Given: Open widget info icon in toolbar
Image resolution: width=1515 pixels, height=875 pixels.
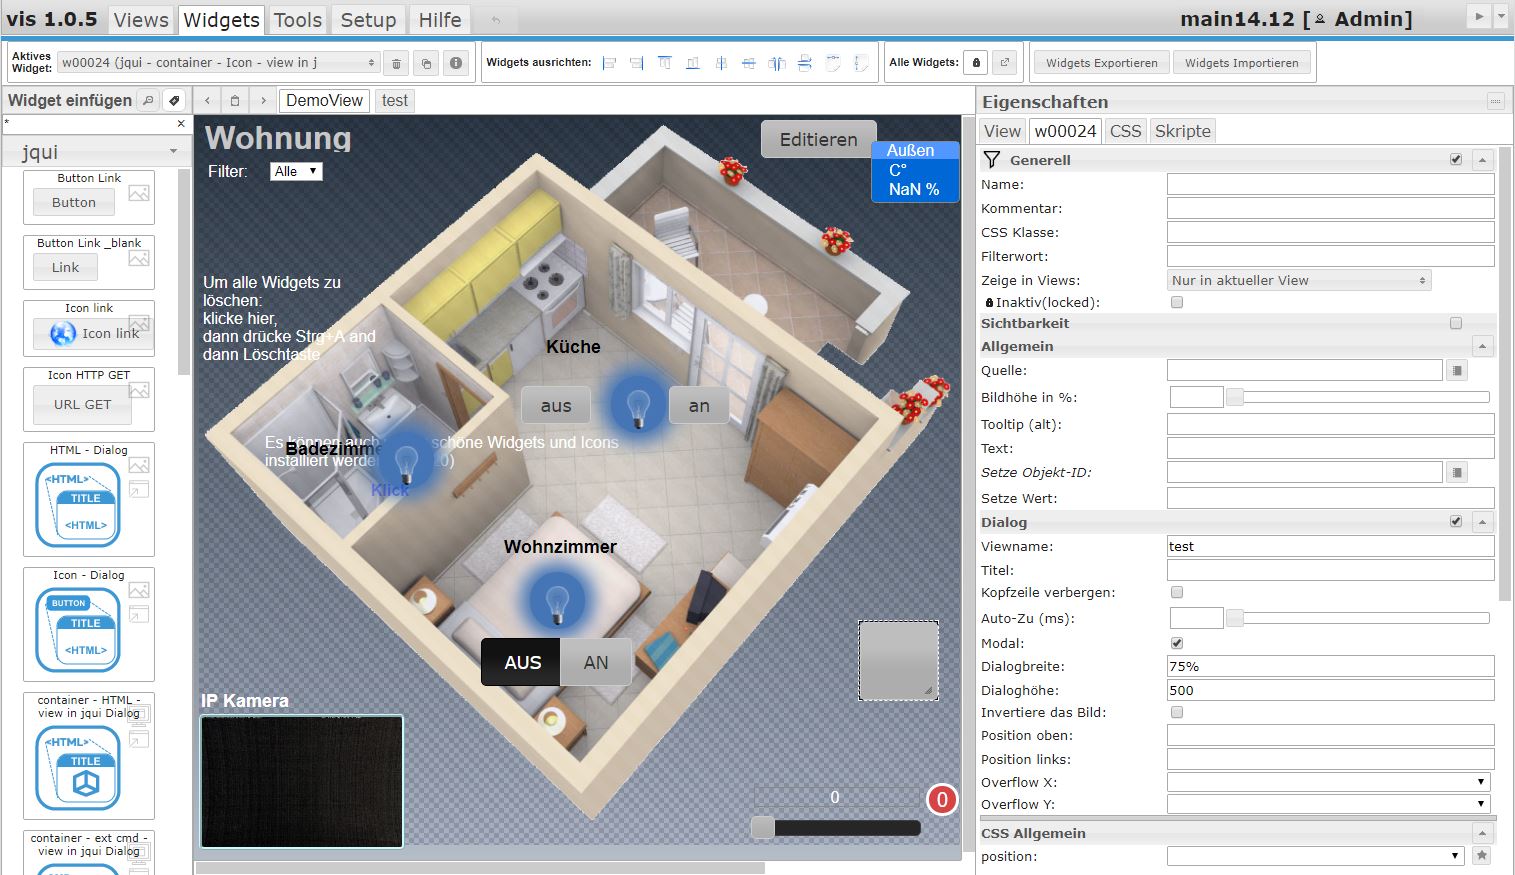Looking at the screenshot, I should coord(456,63).
